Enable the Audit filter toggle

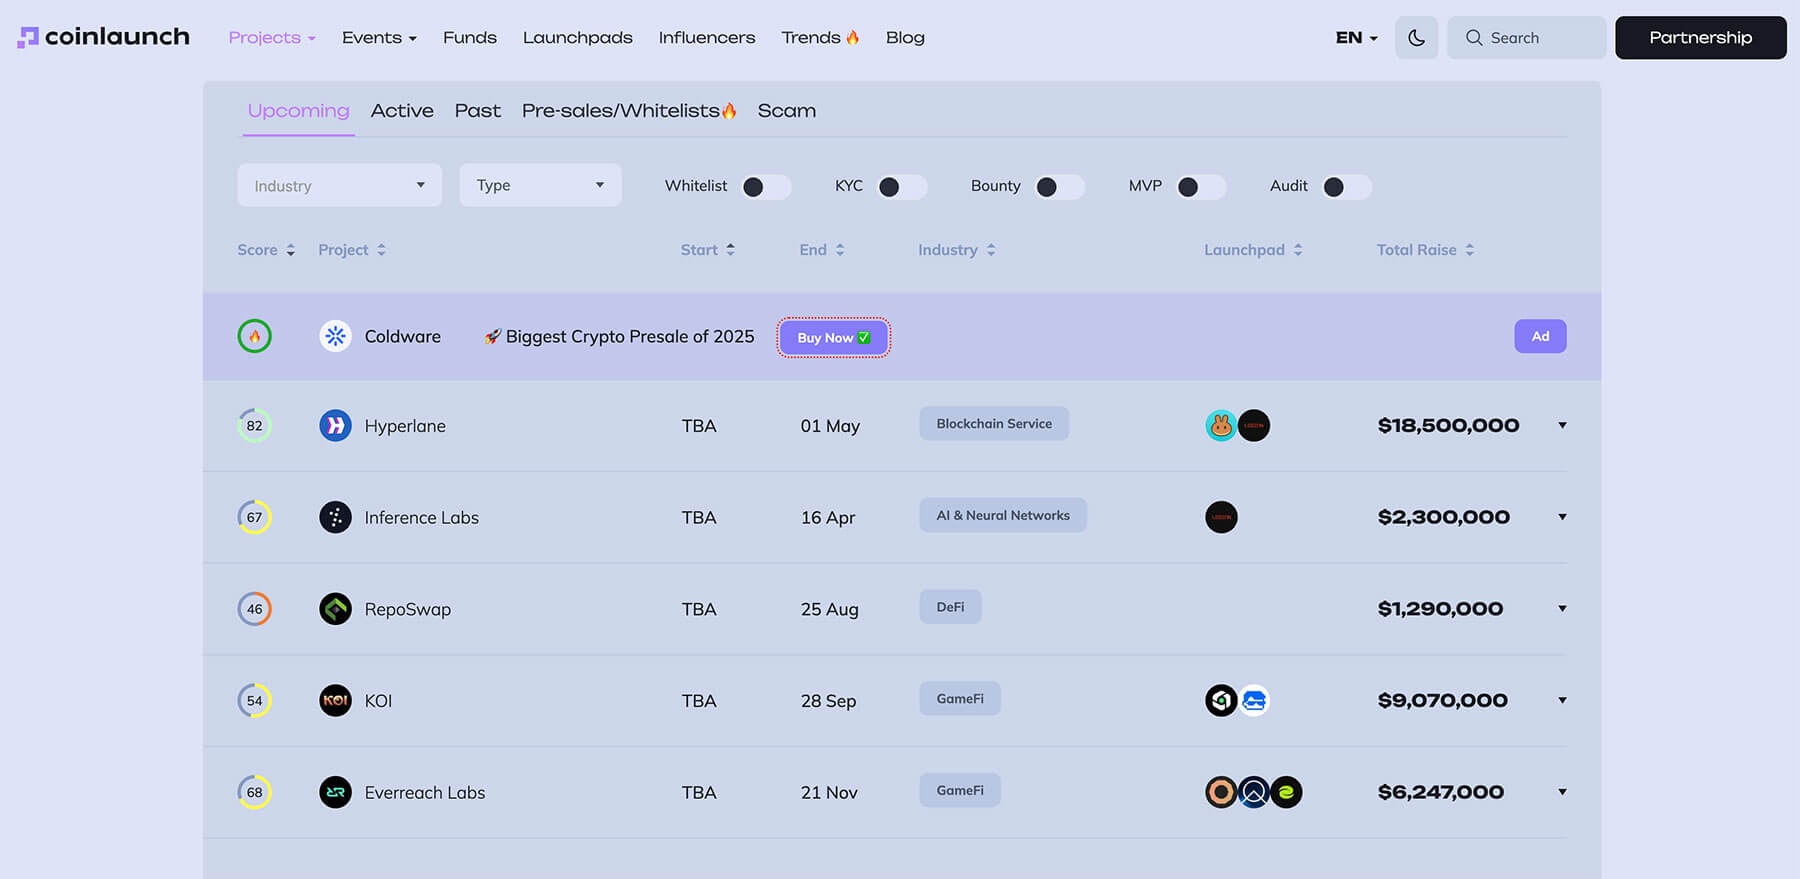click(1345, 187)
